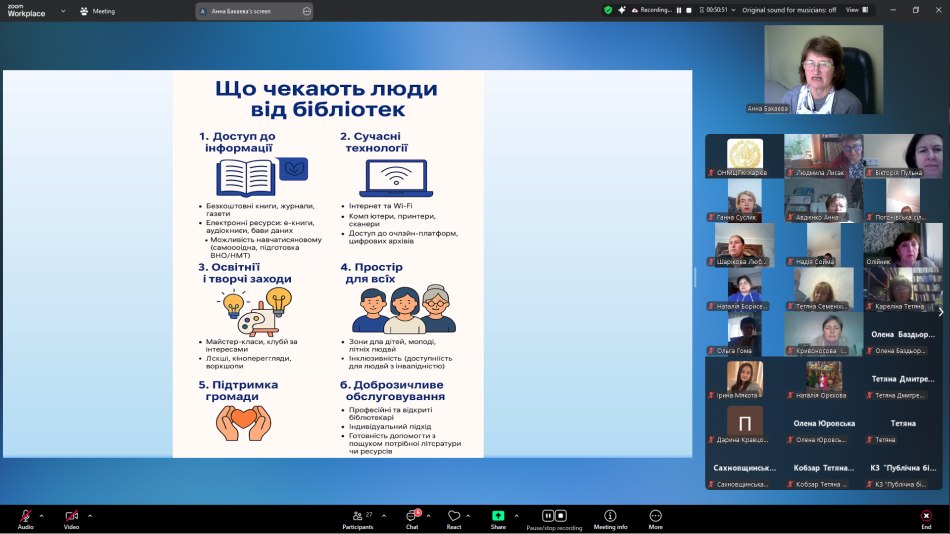
Task: Stop the recording in the bottom toolbar
Action: pyautogui.click(x=561, y=516)
